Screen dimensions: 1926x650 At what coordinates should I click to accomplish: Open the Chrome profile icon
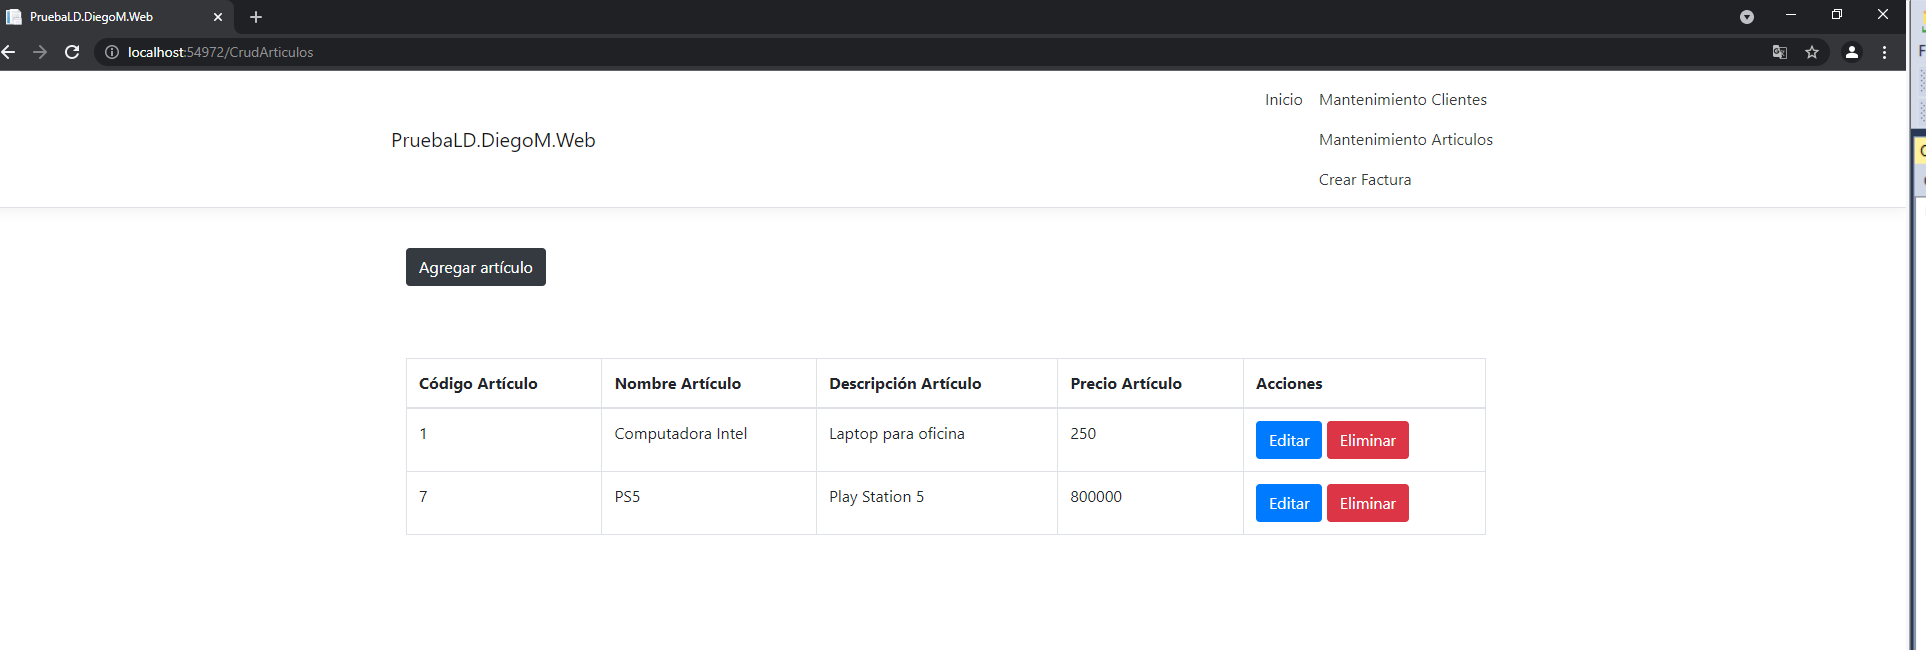click(x=1852, y=52)
